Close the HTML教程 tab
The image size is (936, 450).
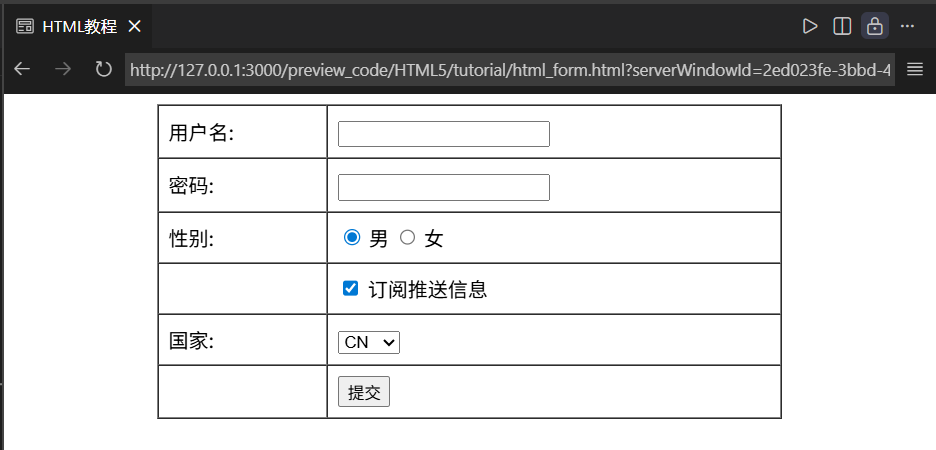click(x=134, y=26)
